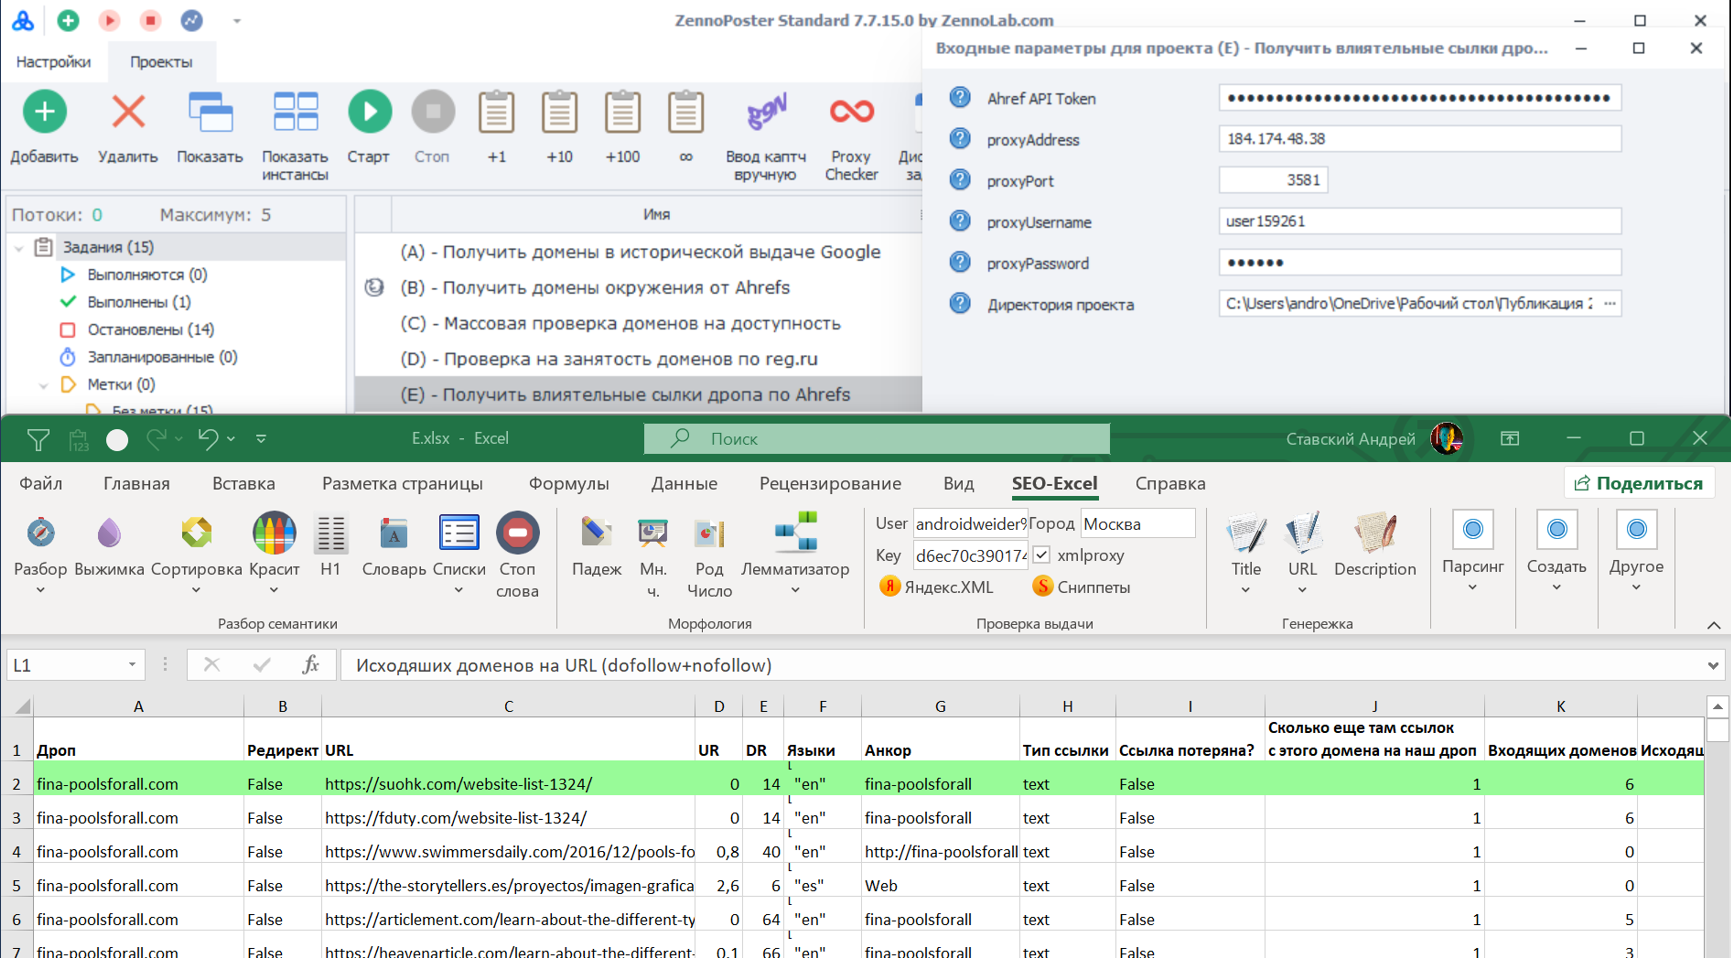Click the Сниппеты button
Image resolution: width=1731 pixels, height=958 pixels.
[x=1081, y=587]
